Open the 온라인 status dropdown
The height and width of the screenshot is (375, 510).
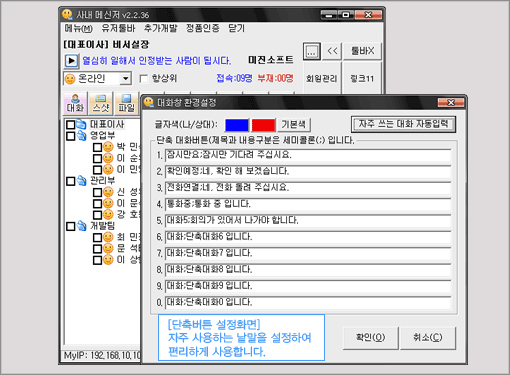125,79
